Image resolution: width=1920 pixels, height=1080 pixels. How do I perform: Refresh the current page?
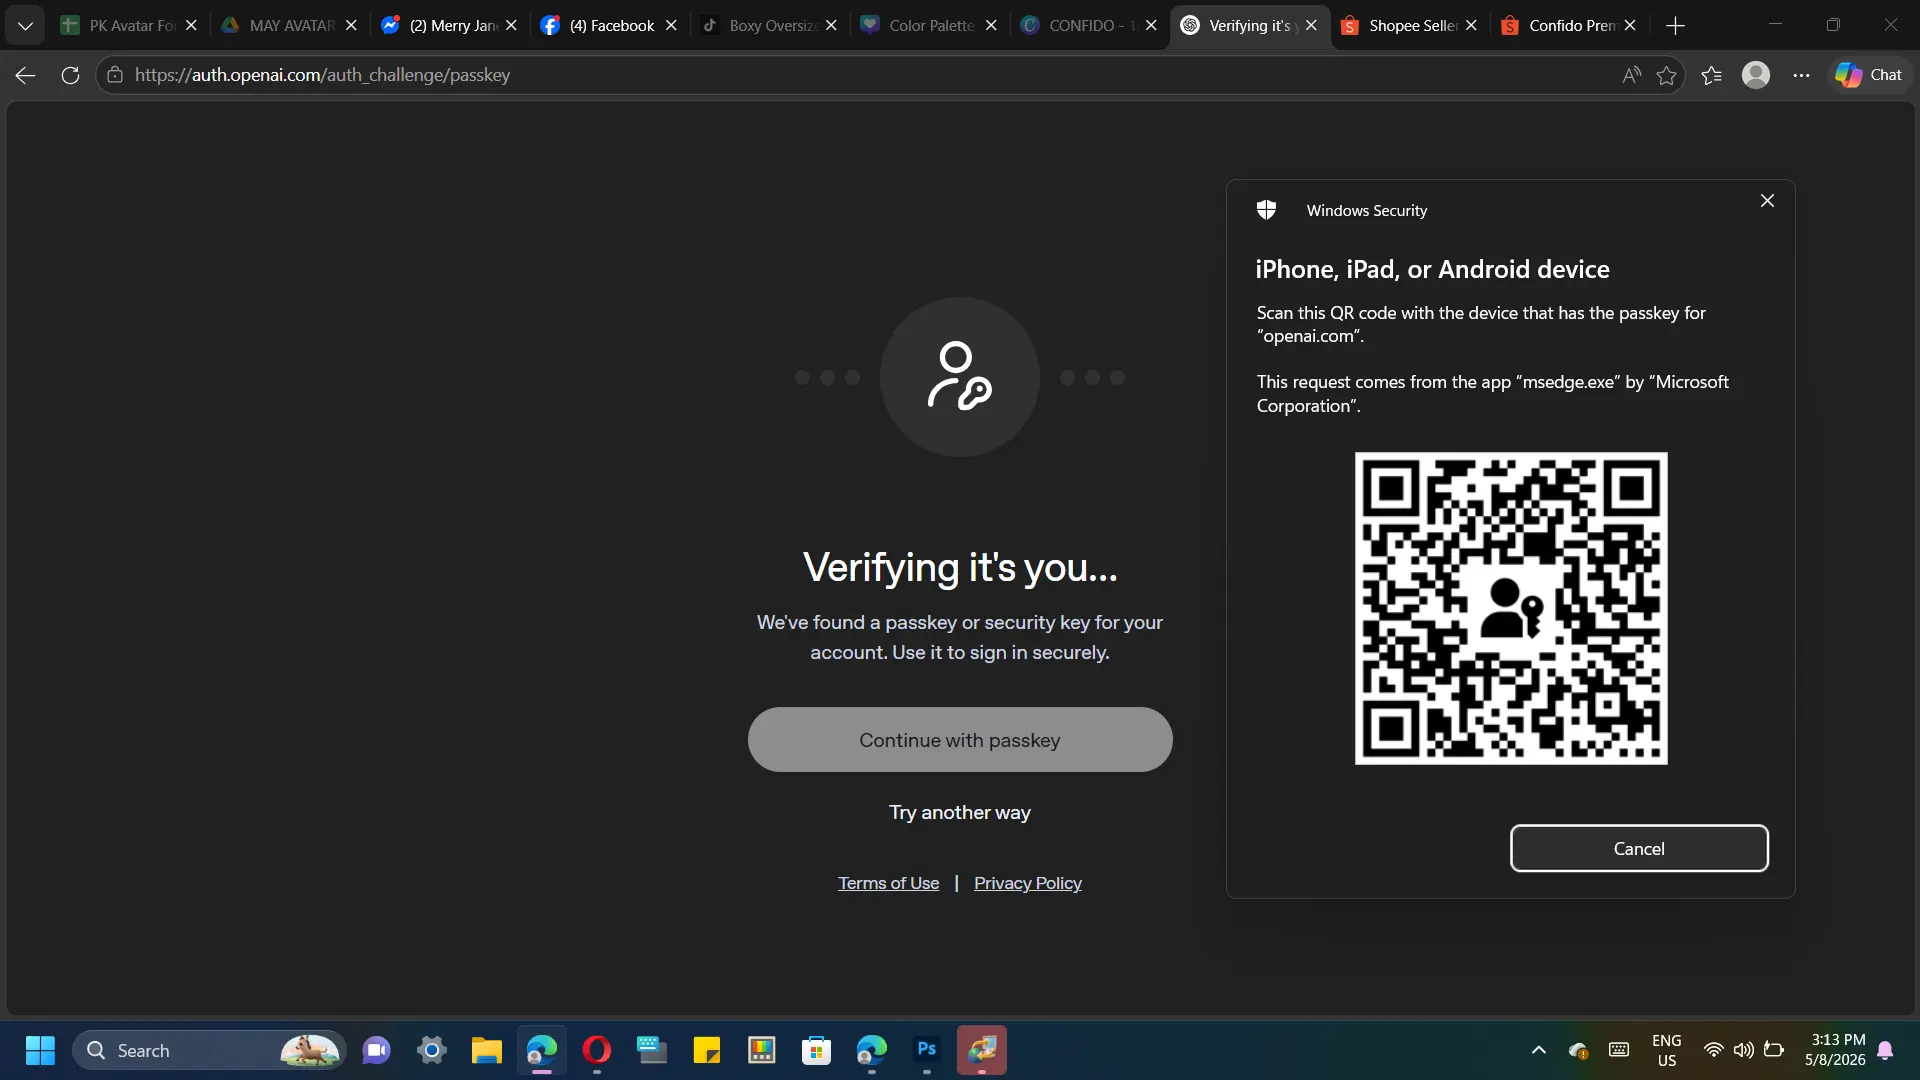[x=70, y=75]
